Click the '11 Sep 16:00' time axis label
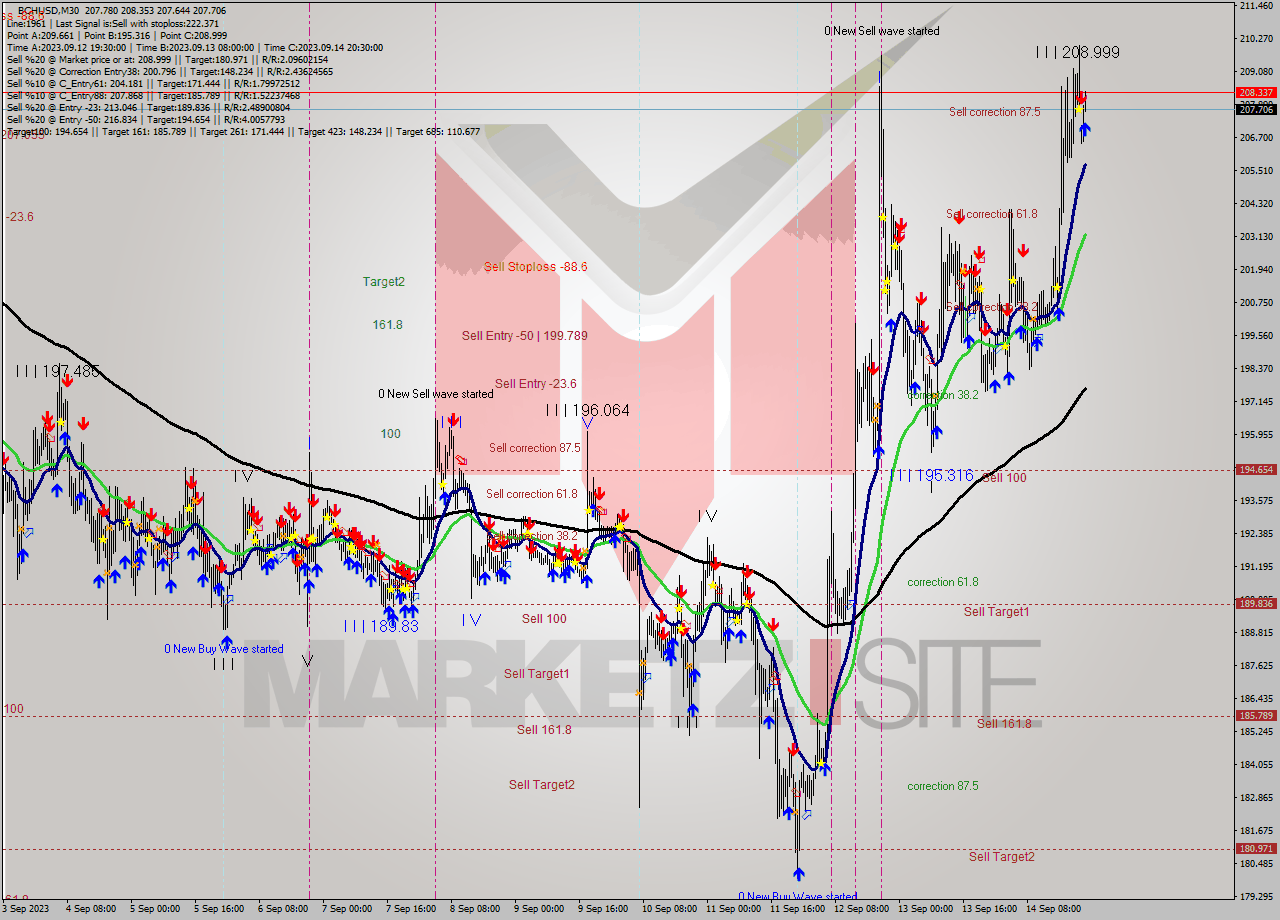The width and height of the screenshot is (1280, 920). pos(797,909)
